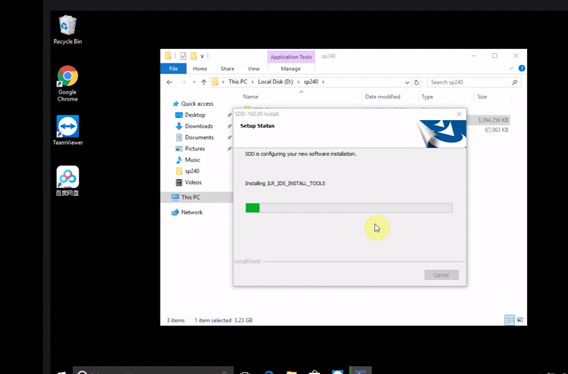Click This PC in the address breadcrumb
Viewport: 568px width, 374px height.
tap(238, 82)
